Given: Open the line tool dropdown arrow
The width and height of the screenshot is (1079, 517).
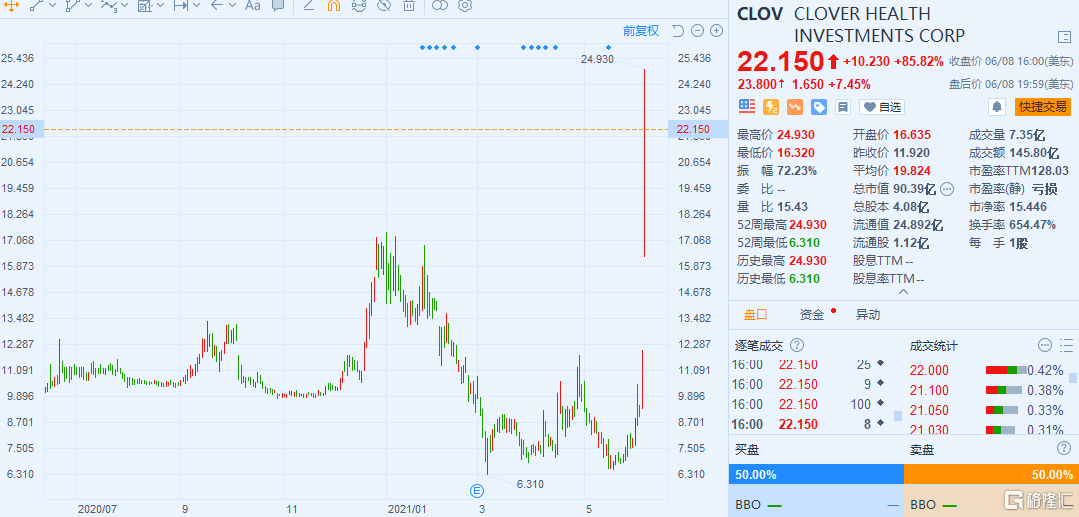Looking at the screenshot, I should click(52, 6).
